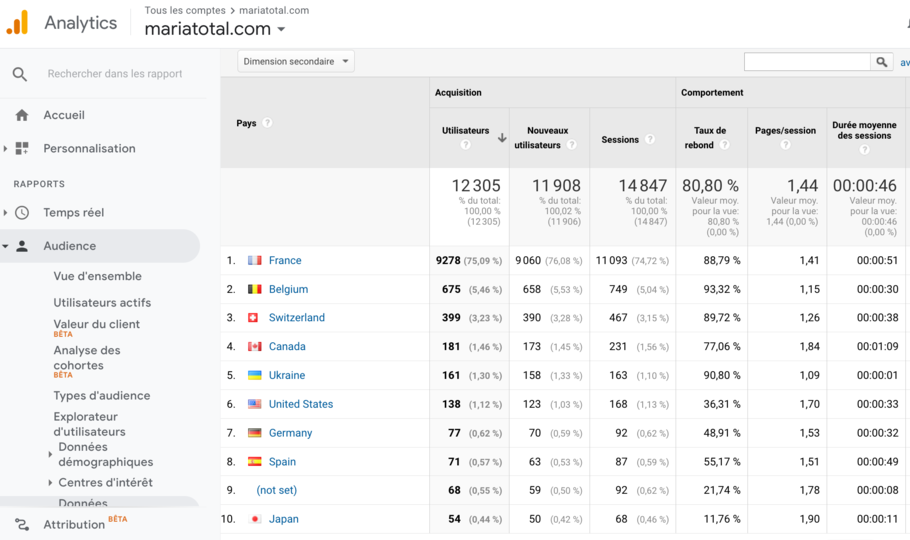Click the help icon next to Pays
This screenshot has width=910, height=540.
tap(268, 123)
